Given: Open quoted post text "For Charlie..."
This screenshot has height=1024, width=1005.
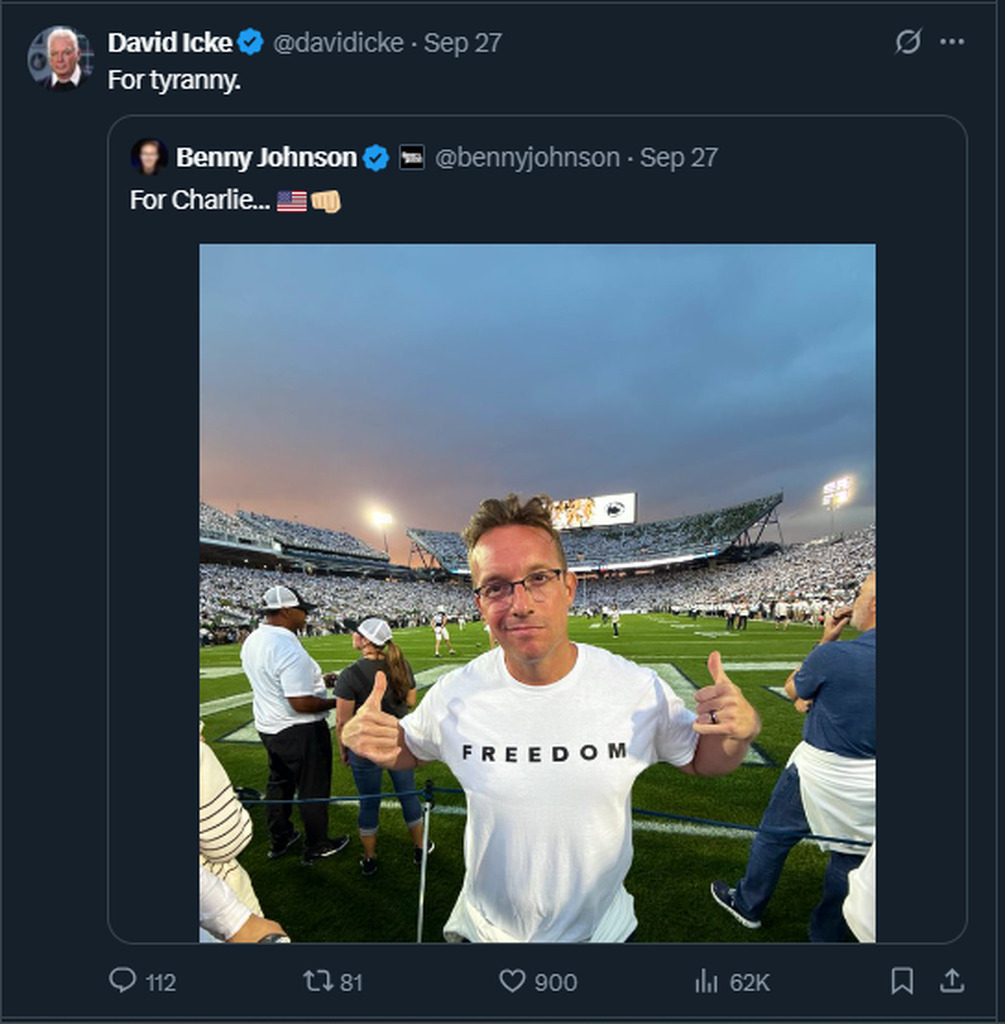Looking at the screenshot, I should point(200,200).
